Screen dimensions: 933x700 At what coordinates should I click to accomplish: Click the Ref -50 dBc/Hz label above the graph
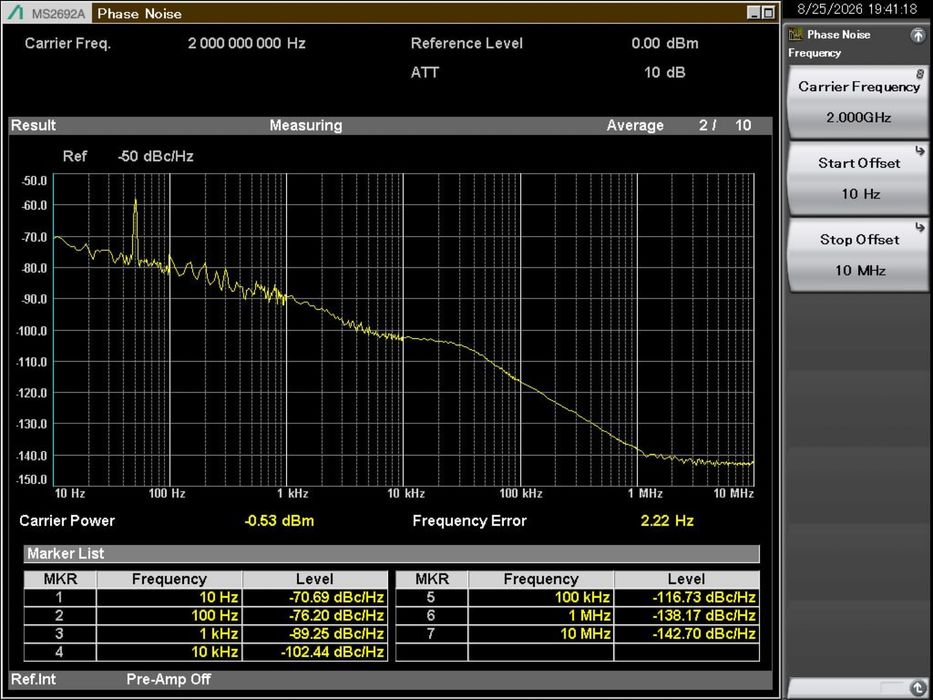pos(128,157)
